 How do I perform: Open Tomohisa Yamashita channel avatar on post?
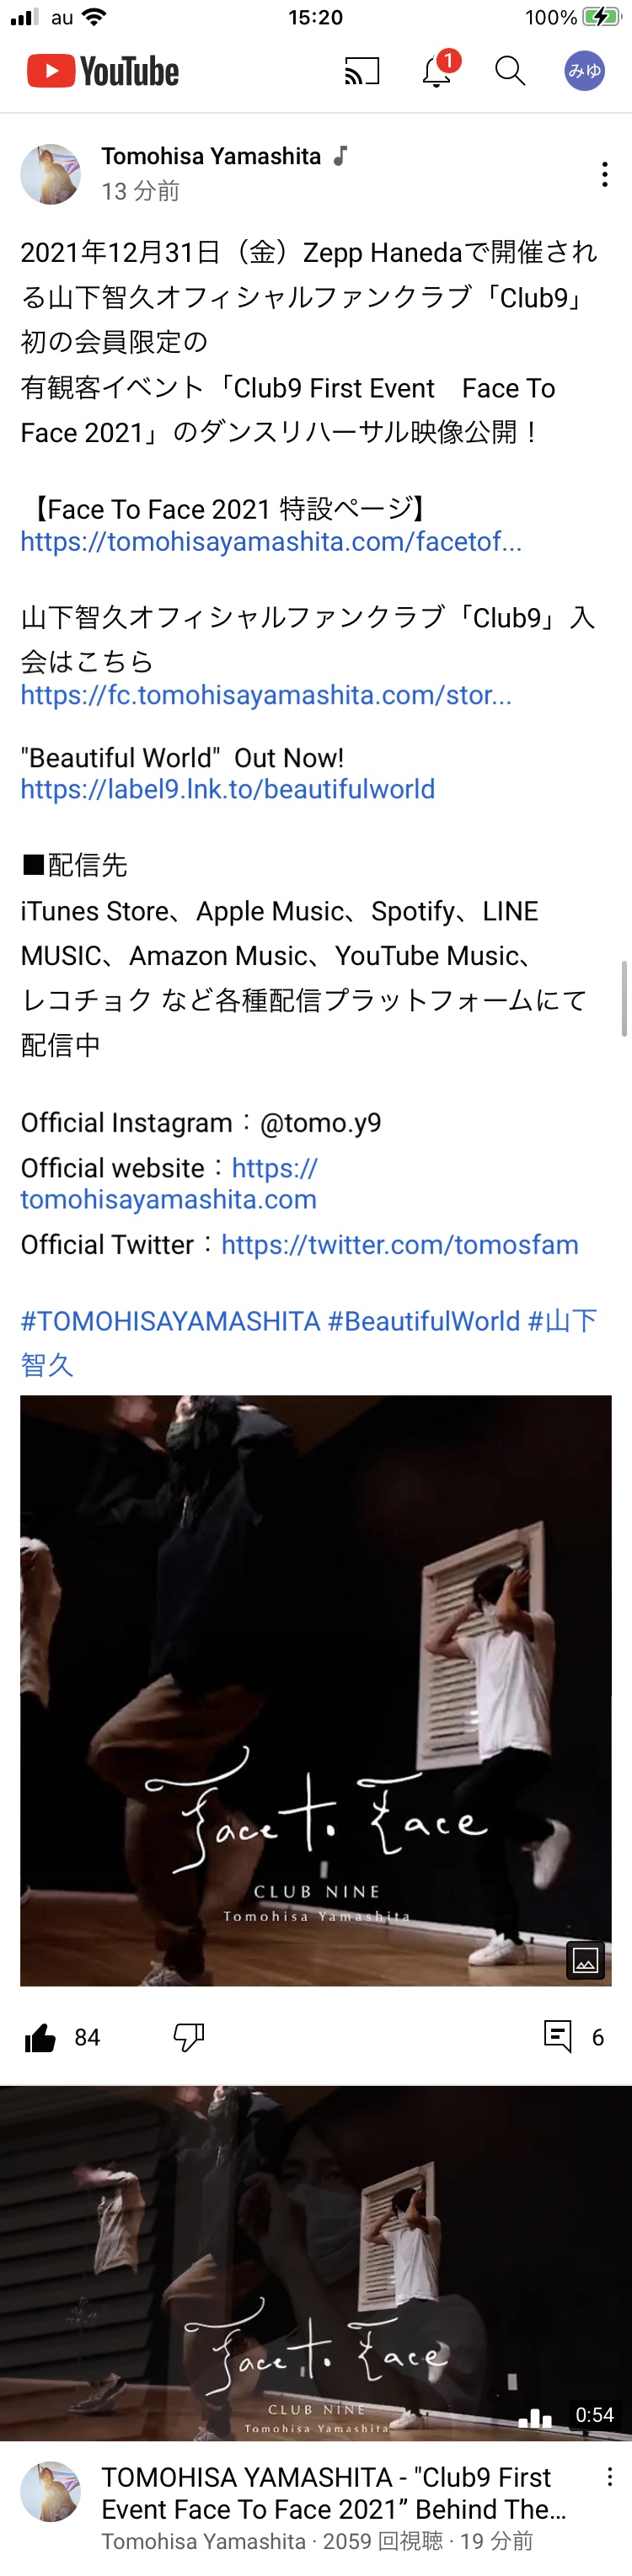(x=50, y=174)
